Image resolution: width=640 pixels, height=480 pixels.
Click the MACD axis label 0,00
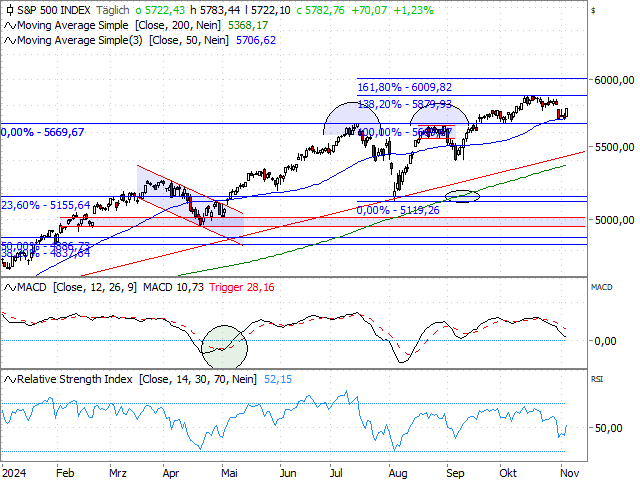point(605,341)
